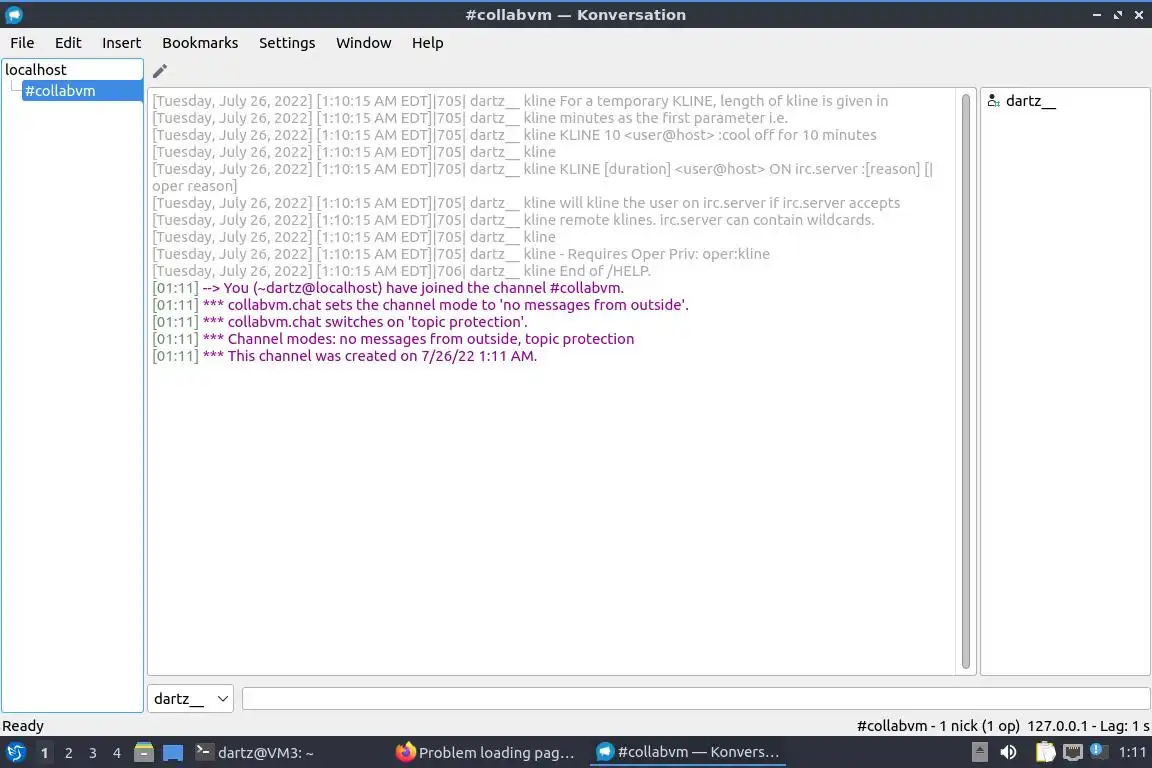Select localhost server in tab tree
Image resolution: width=1152 pixels, height=768 pixels.
point(72,70)
